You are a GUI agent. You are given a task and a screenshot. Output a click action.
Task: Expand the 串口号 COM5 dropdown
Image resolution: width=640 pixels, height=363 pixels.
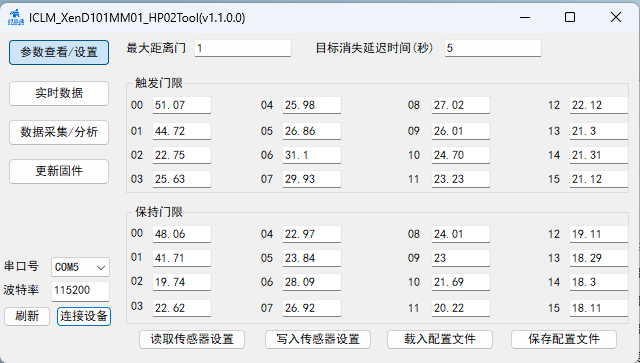pos(80,267)
